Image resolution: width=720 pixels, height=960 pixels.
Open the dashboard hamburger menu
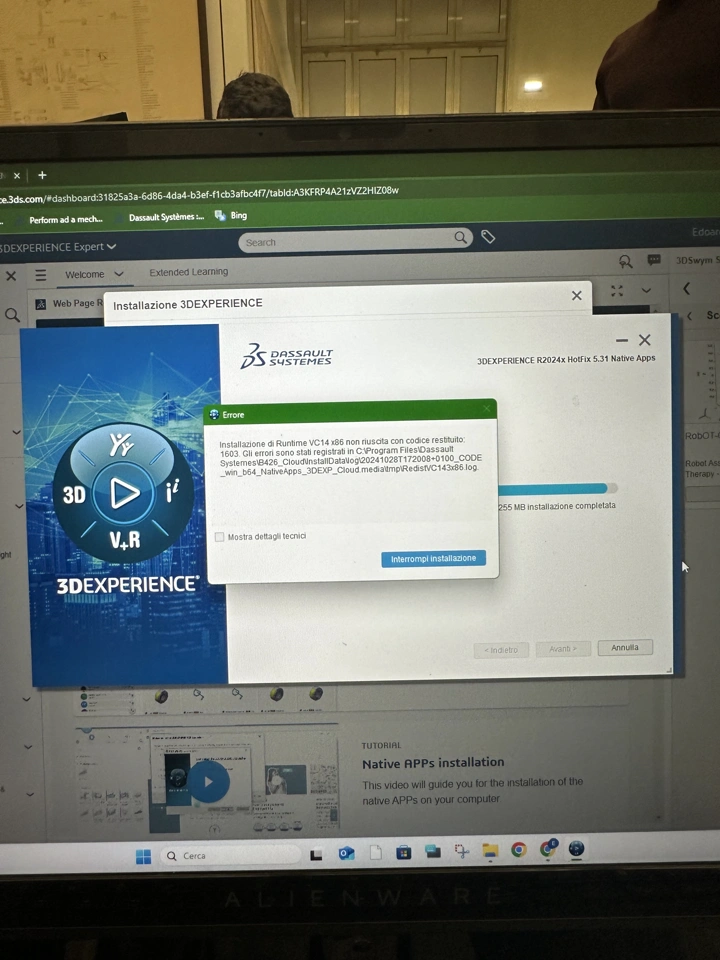pyautogui.click(x=40, y=276)
